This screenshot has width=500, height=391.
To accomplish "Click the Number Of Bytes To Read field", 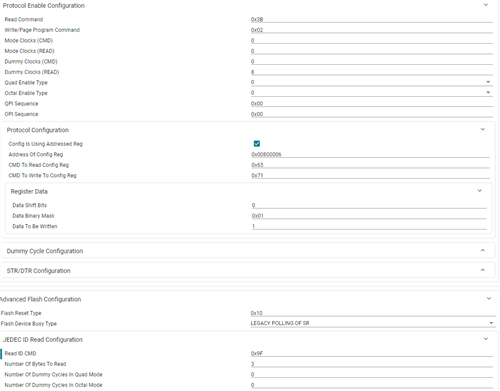I will click(371, 364).
